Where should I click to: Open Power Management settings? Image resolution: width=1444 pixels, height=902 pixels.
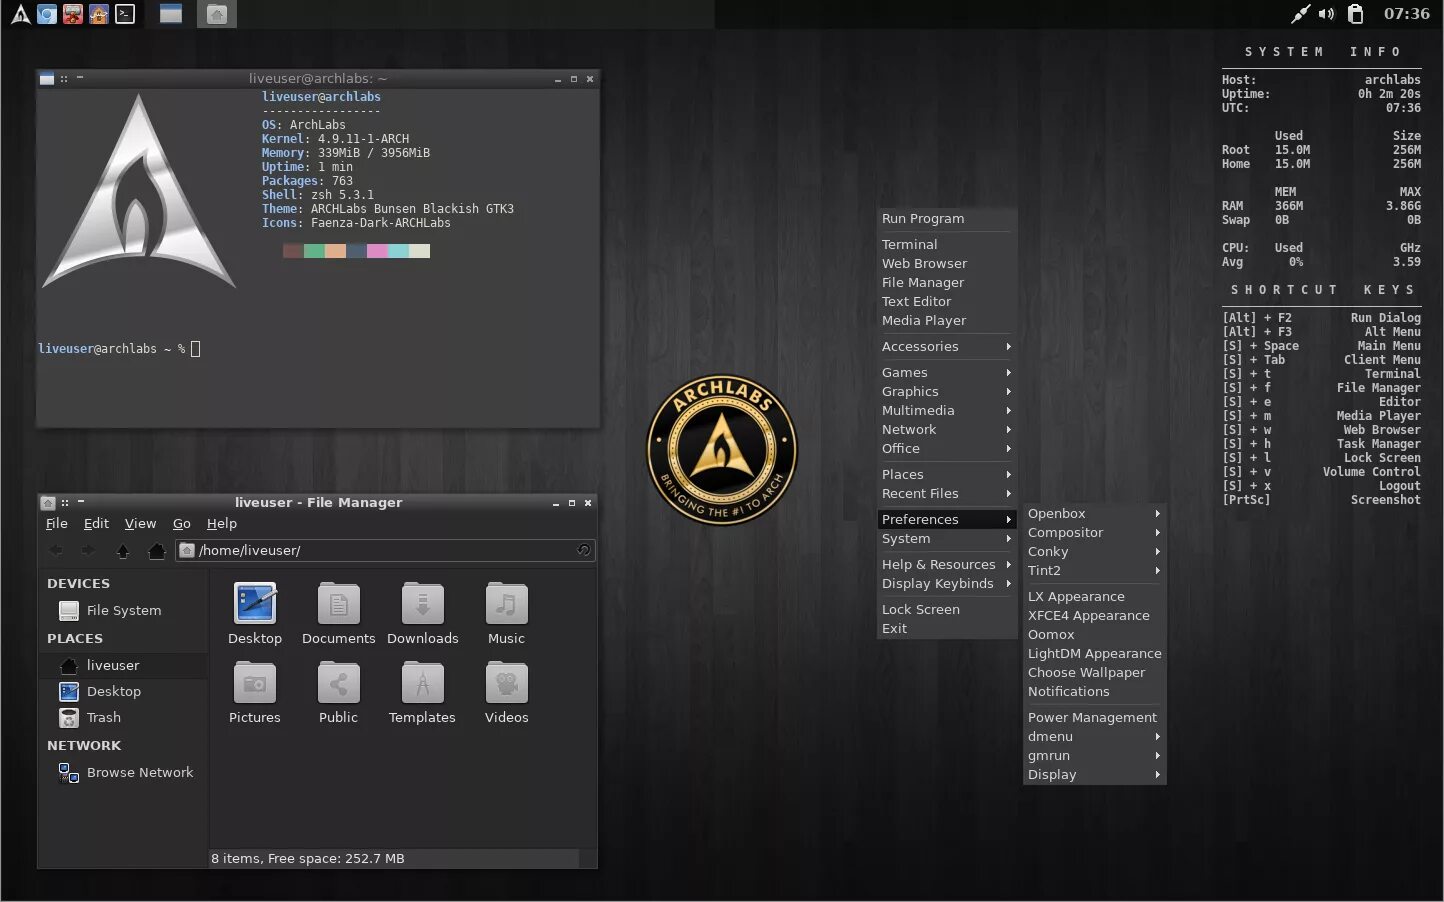1094,717
